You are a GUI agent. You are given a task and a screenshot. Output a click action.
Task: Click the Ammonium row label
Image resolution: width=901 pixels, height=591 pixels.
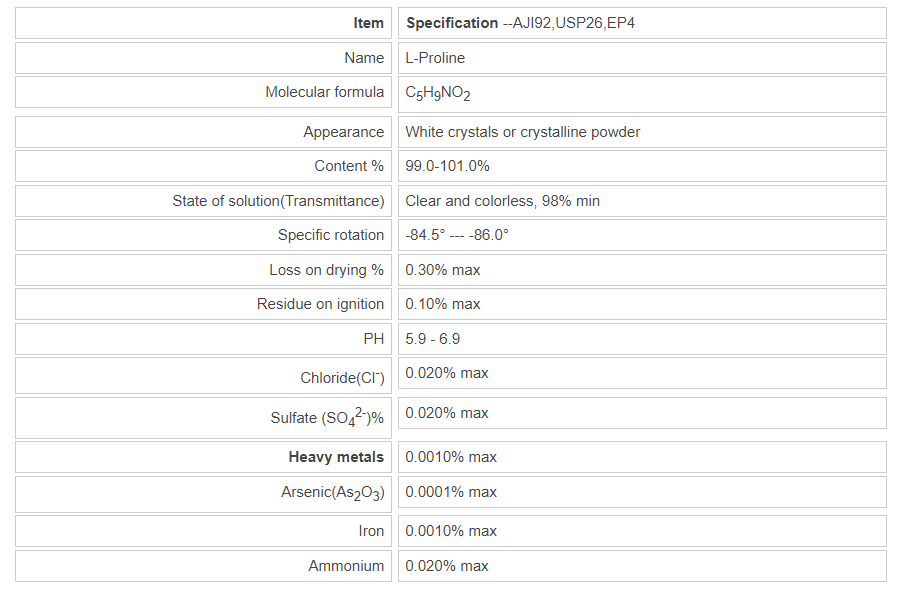[x=346, y=566]
